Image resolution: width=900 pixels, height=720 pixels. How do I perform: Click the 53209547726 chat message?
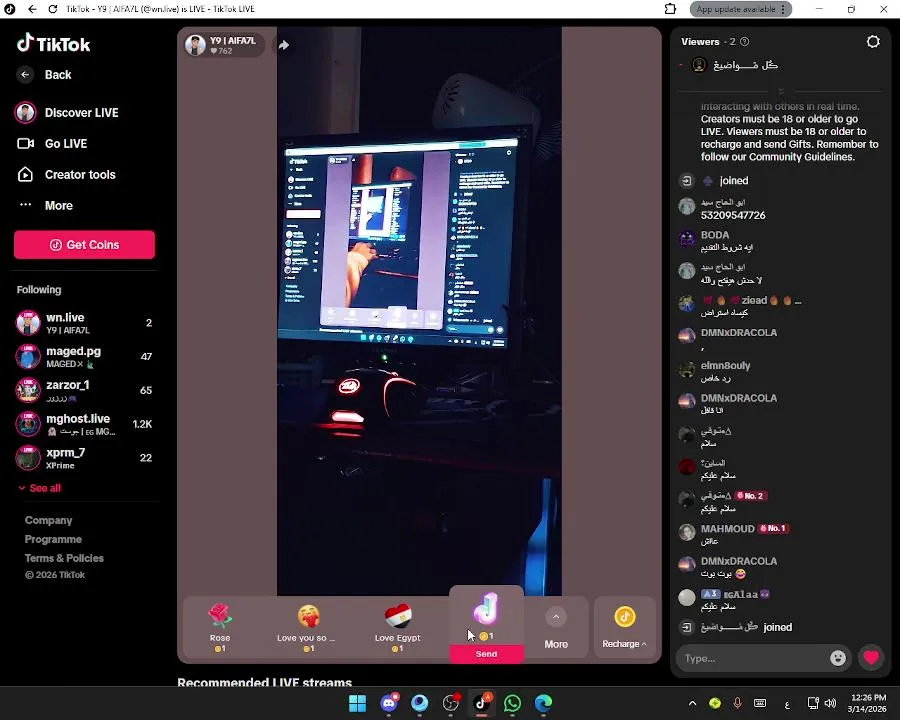pyautogui.click(x=733, y=215)
